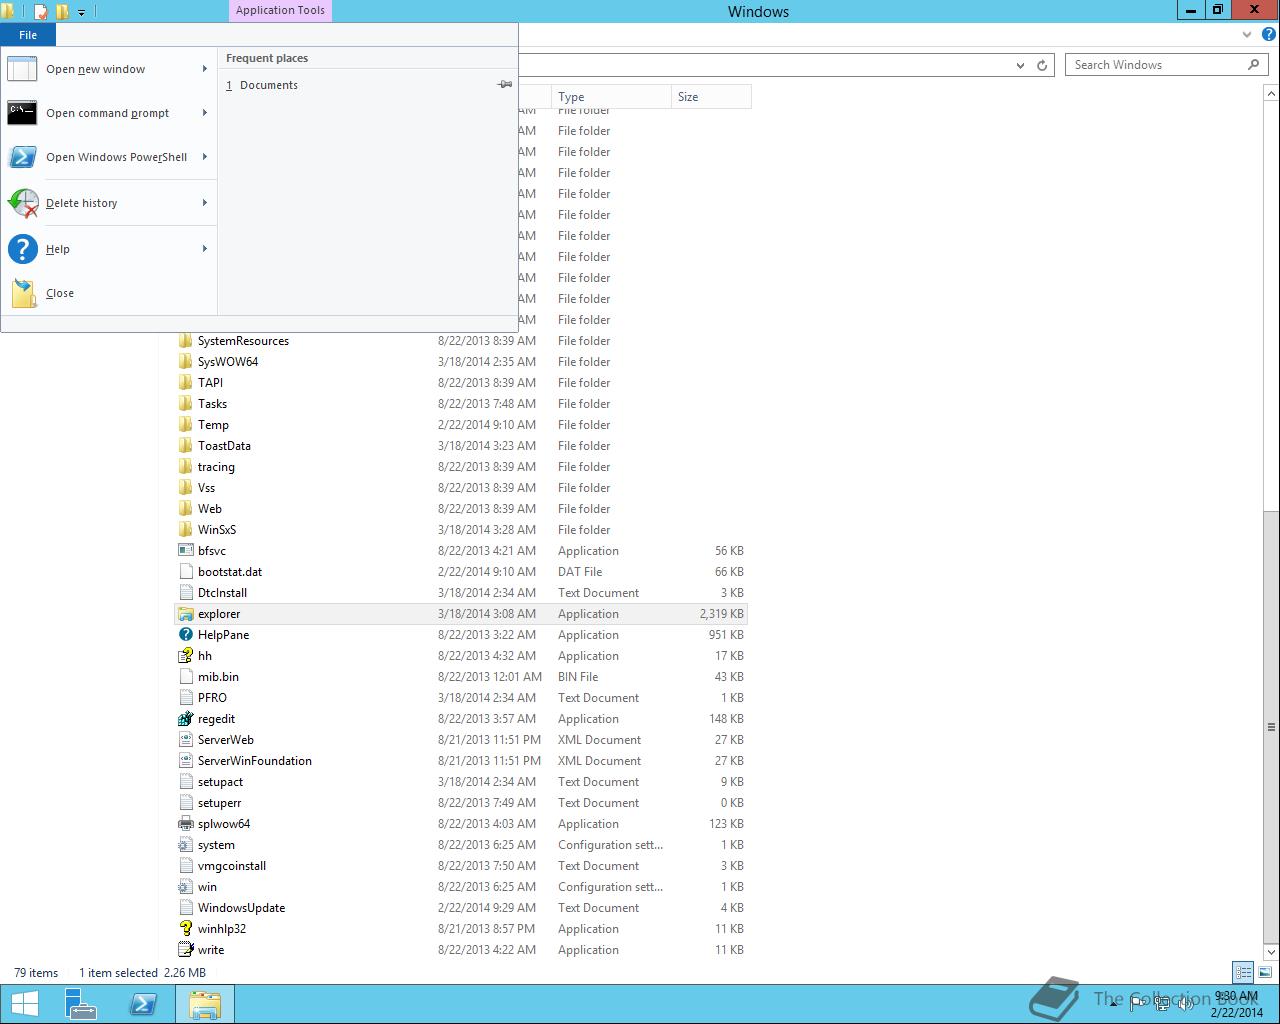This screenshot has width=1280, height=1024.
Task: Select the WinSxS folder icon
Action: [185, 530]
